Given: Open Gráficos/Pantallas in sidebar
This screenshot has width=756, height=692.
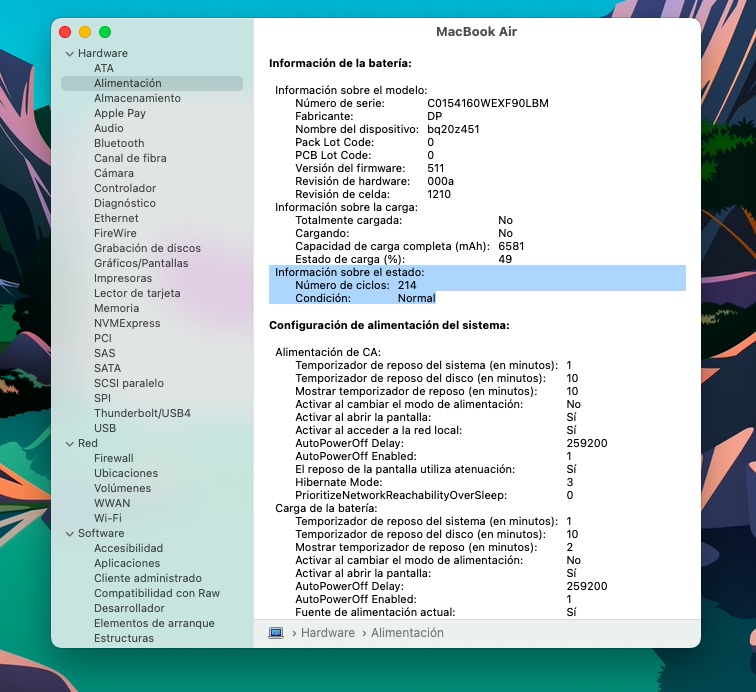Looking at the screenshot, I should (141, 263).
